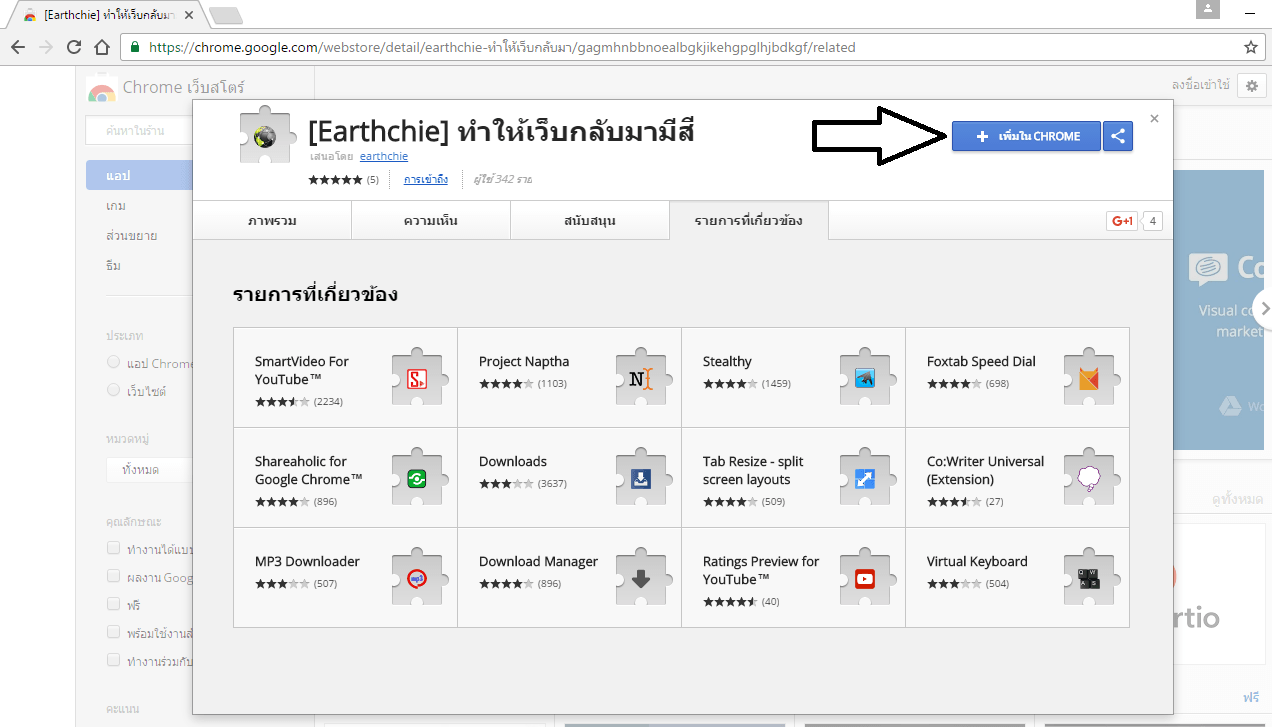Click the เพิ่มใน CHROME button

click(x=1026, y=137)
